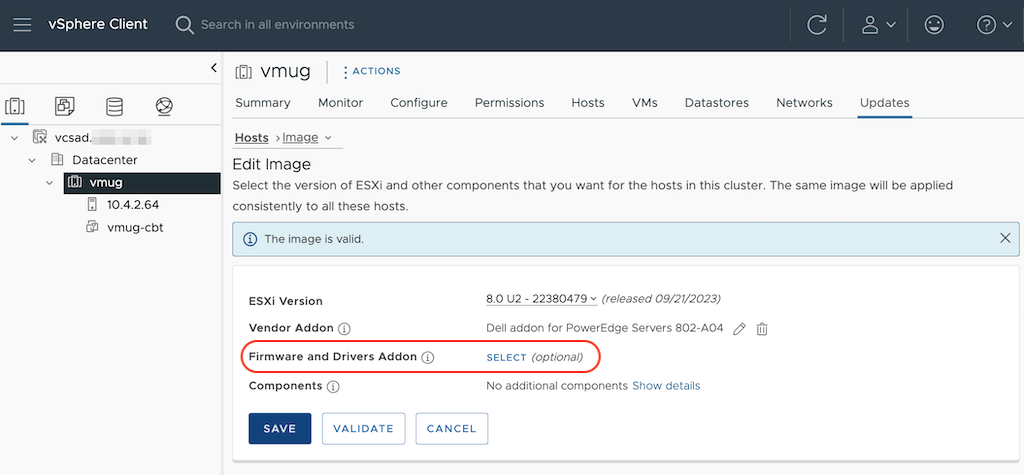Collapse the Datacenter tree node
This screenshot has height=475, width=1024.
click(32, 160)
